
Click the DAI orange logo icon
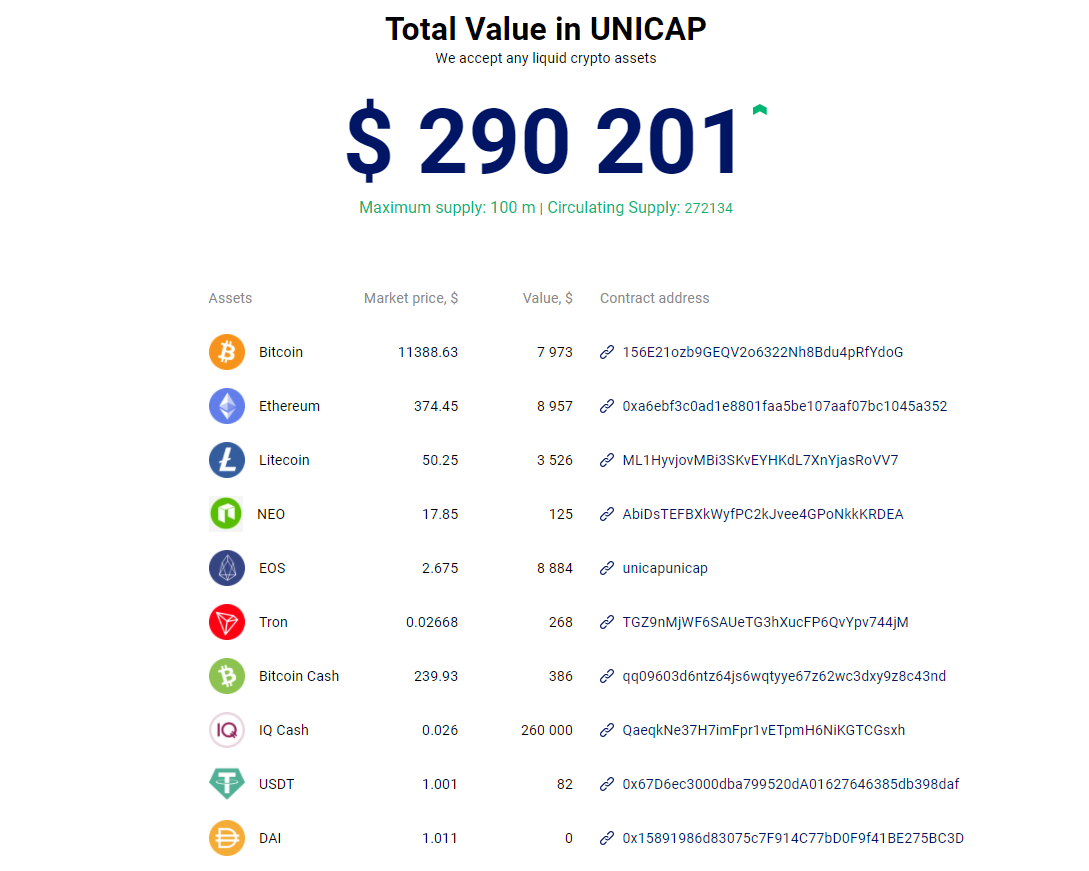(226, 838)
